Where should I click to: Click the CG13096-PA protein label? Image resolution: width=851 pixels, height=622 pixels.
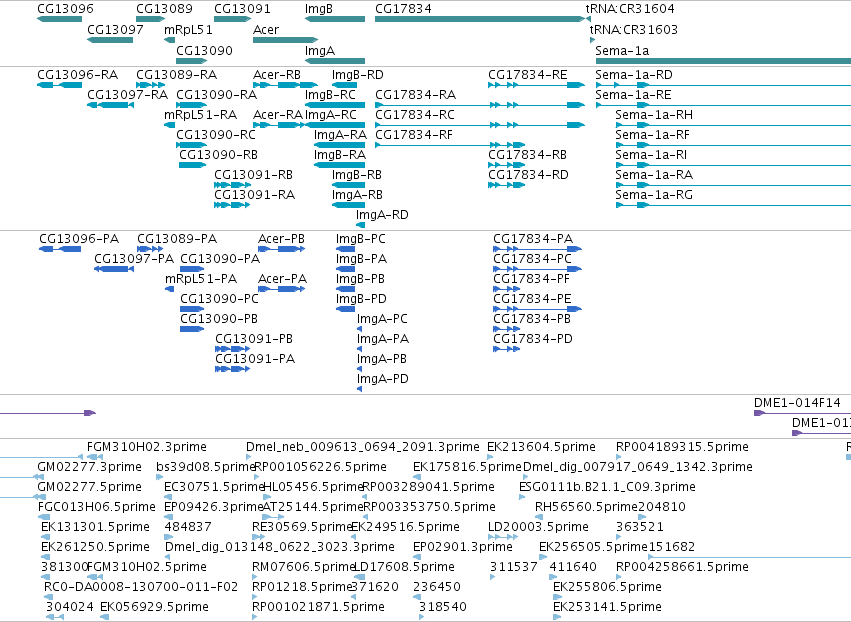(79, 239)
